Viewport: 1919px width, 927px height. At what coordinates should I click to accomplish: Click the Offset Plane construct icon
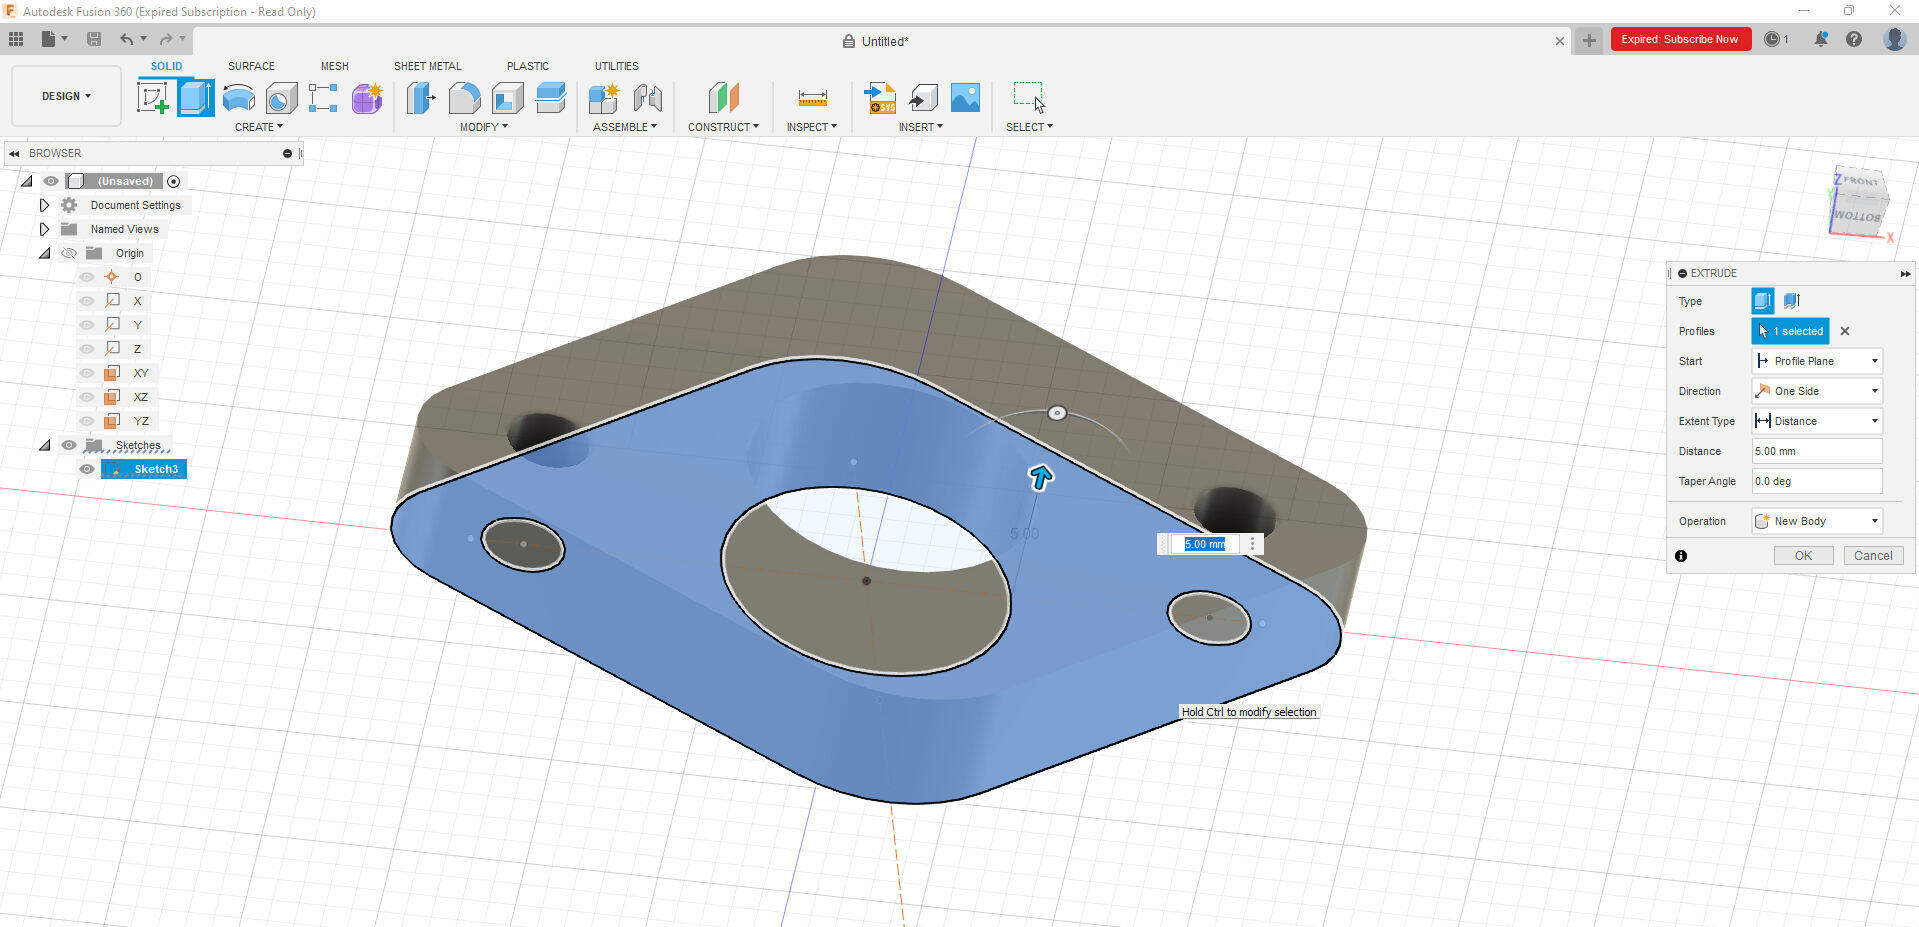(x=723, y=98)
